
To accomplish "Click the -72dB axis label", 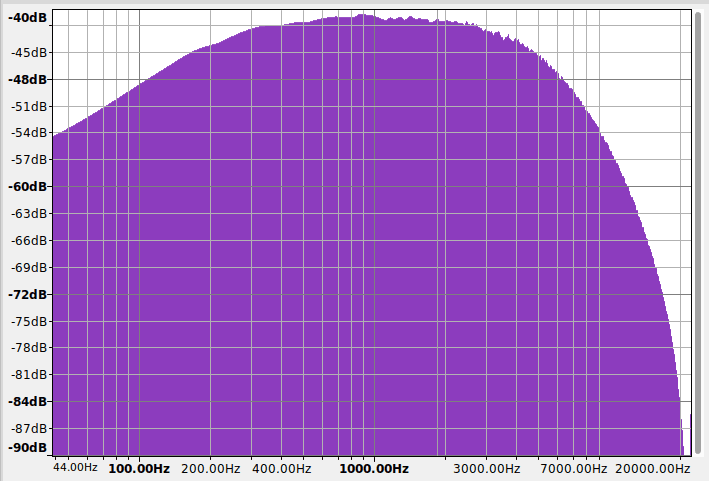I will click(x=28, y=295).
